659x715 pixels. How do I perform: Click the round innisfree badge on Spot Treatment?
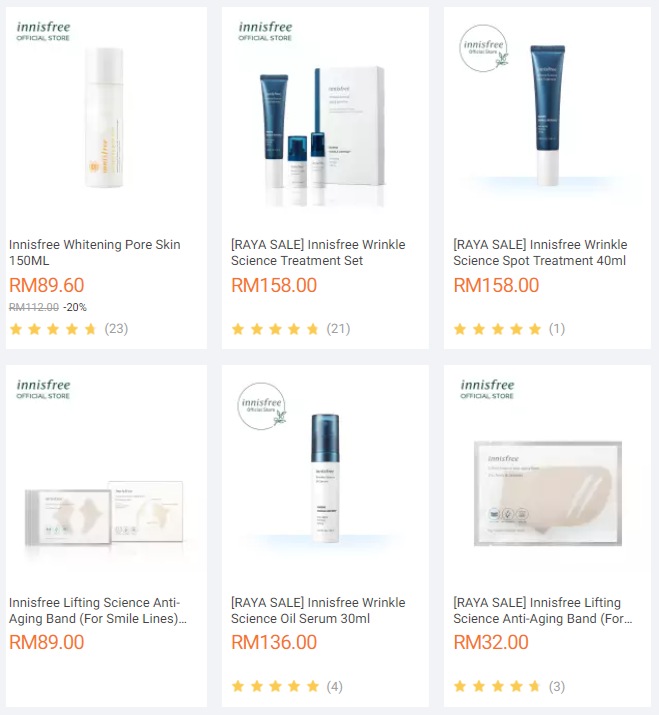pyautogui.click(x=483, y=48)
